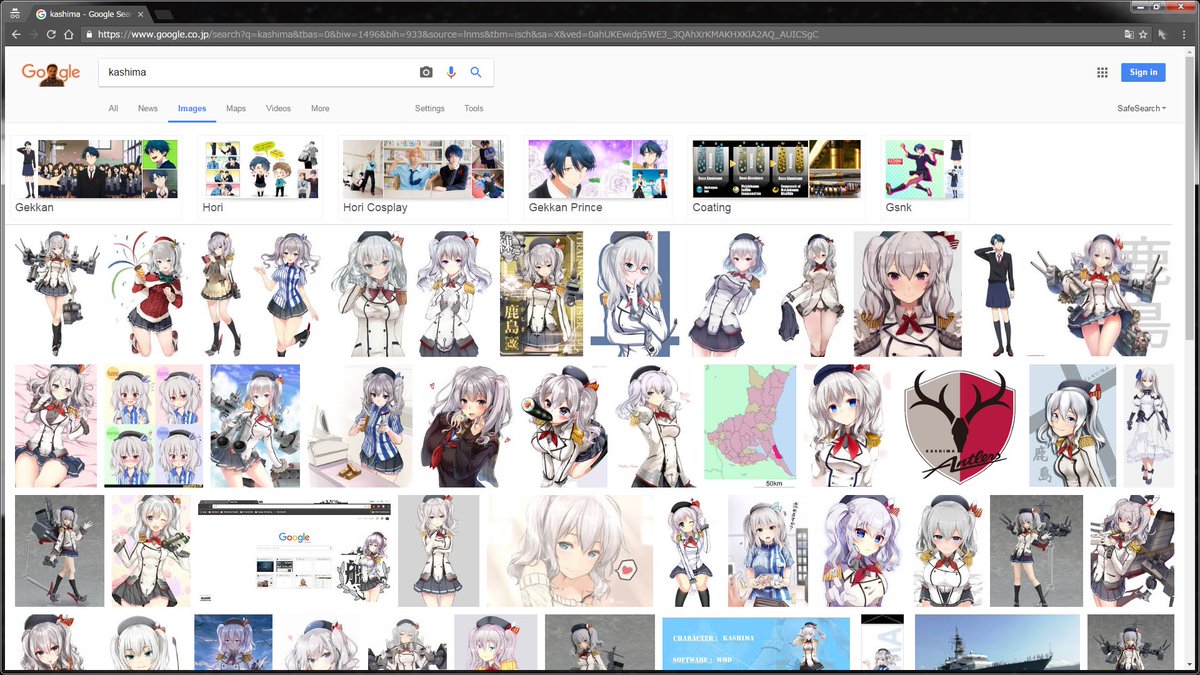Open a new browser tab
This screenshot has height=675, width=1200.
[164, 14]
